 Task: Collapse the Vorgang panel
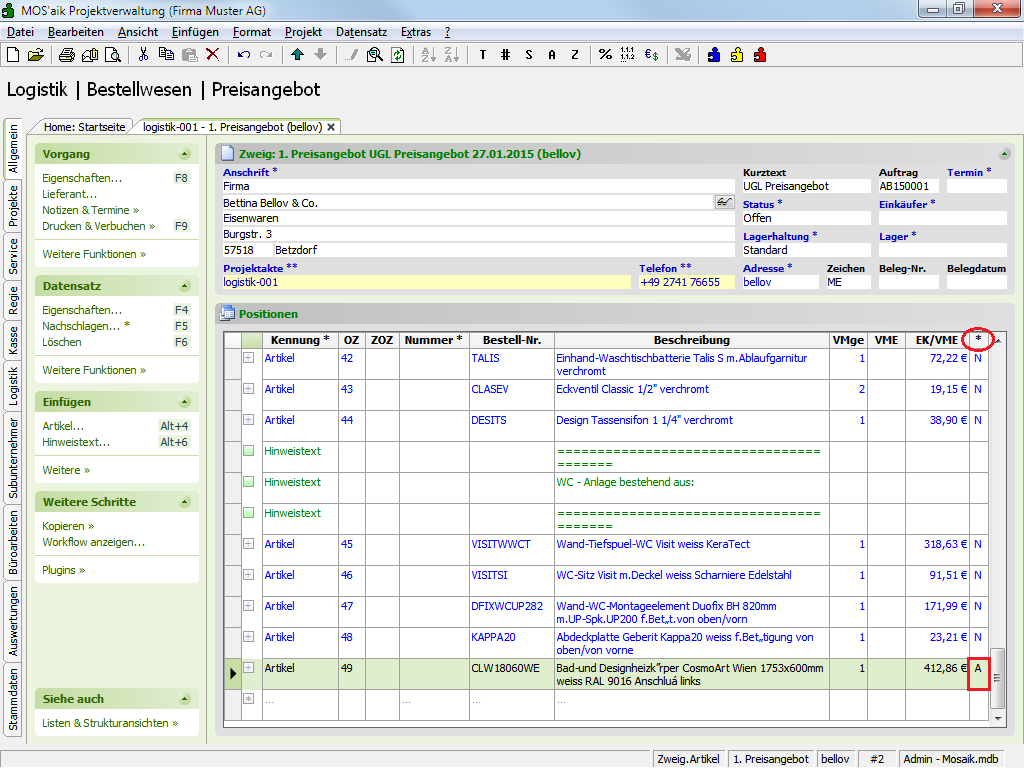point(185,154)
